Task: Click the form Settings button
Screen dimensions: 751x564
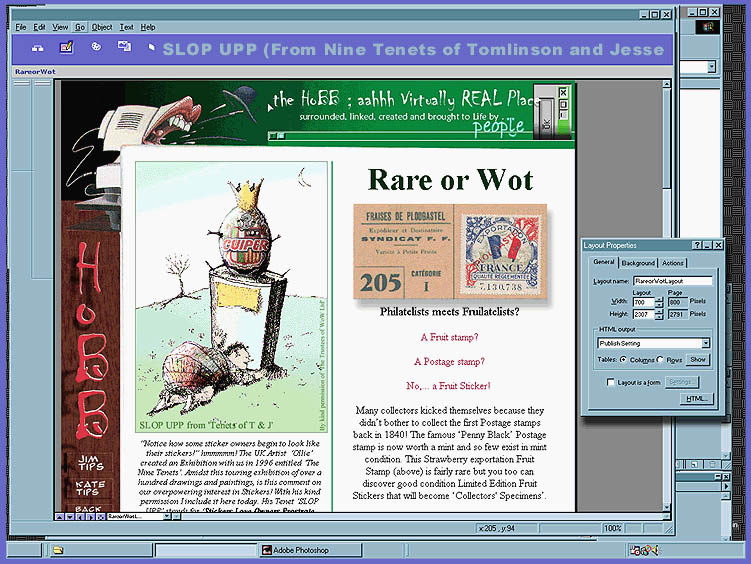Action: (681, 382)
